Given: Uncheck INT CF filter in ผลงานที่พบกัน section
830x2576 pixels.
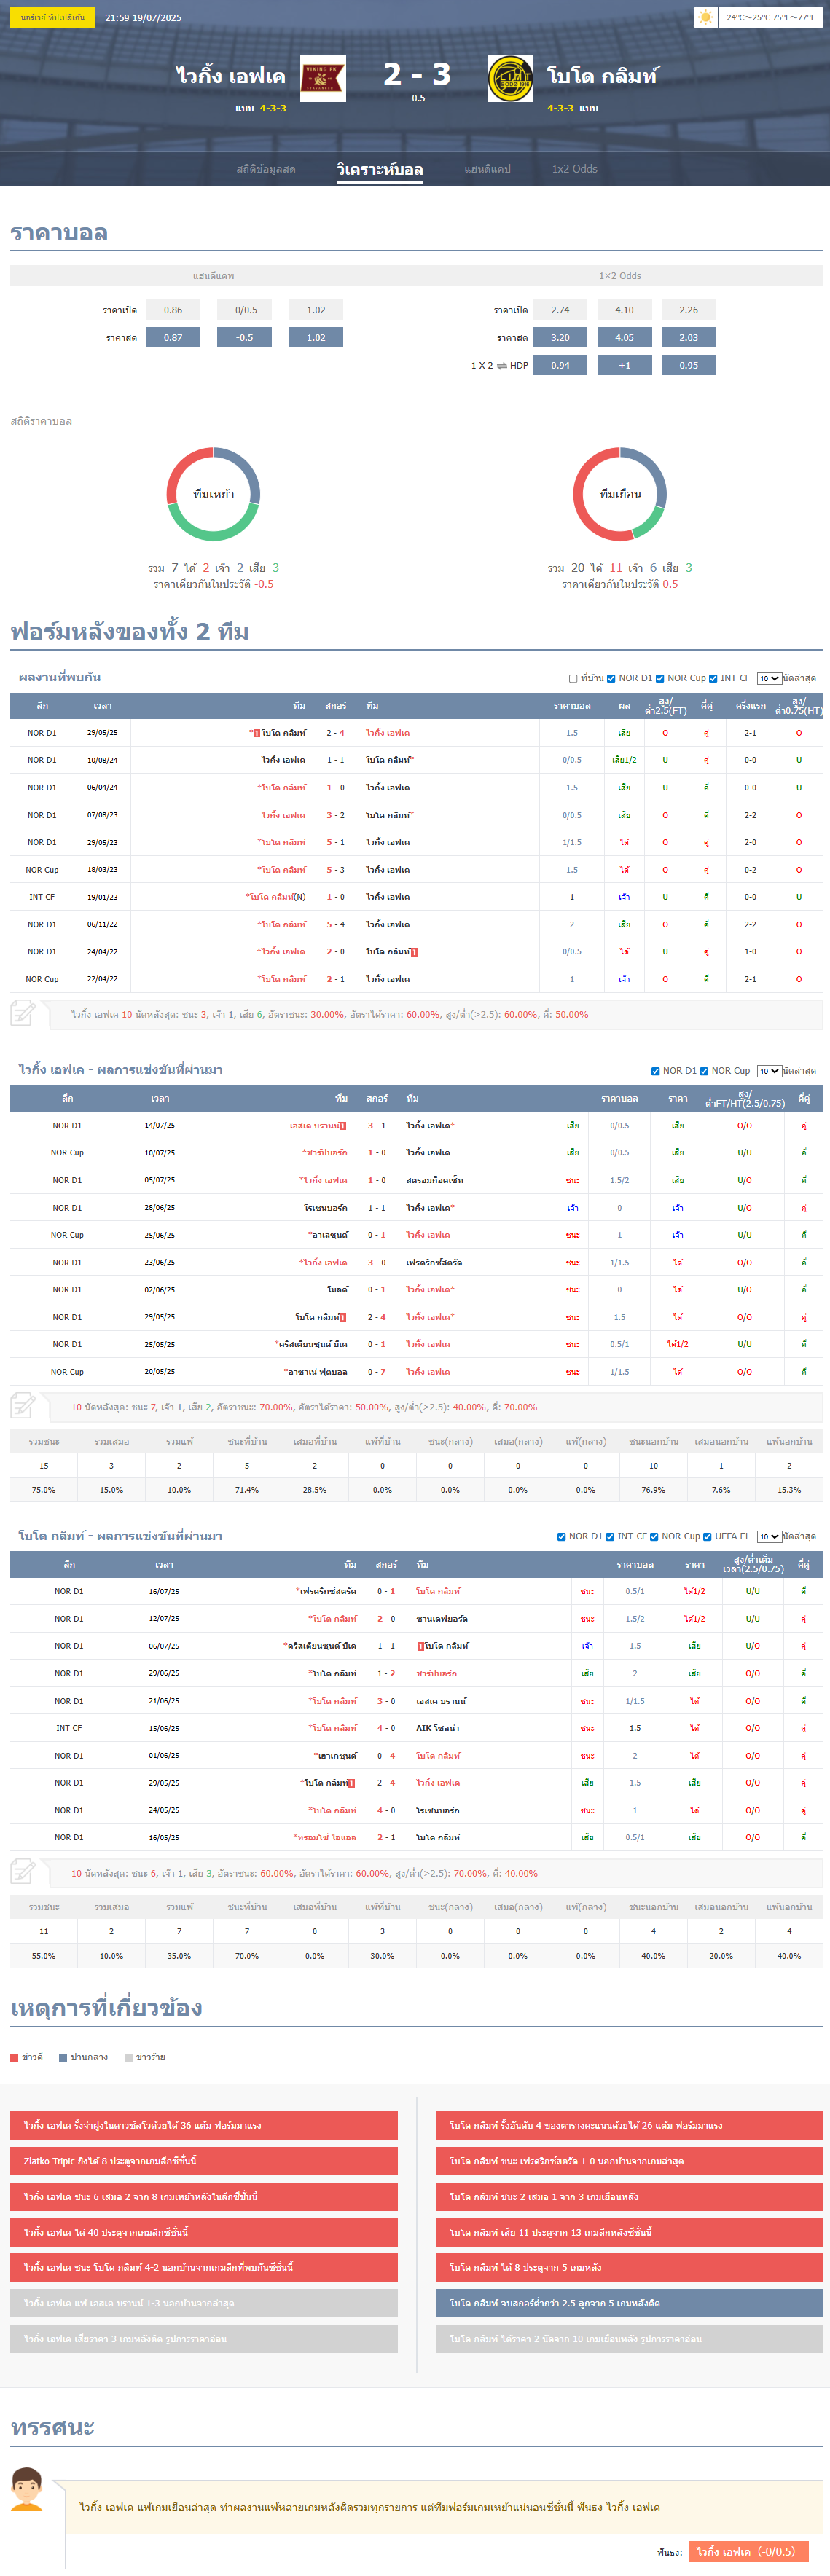Looking at the screenshot, I should [713, 678].
